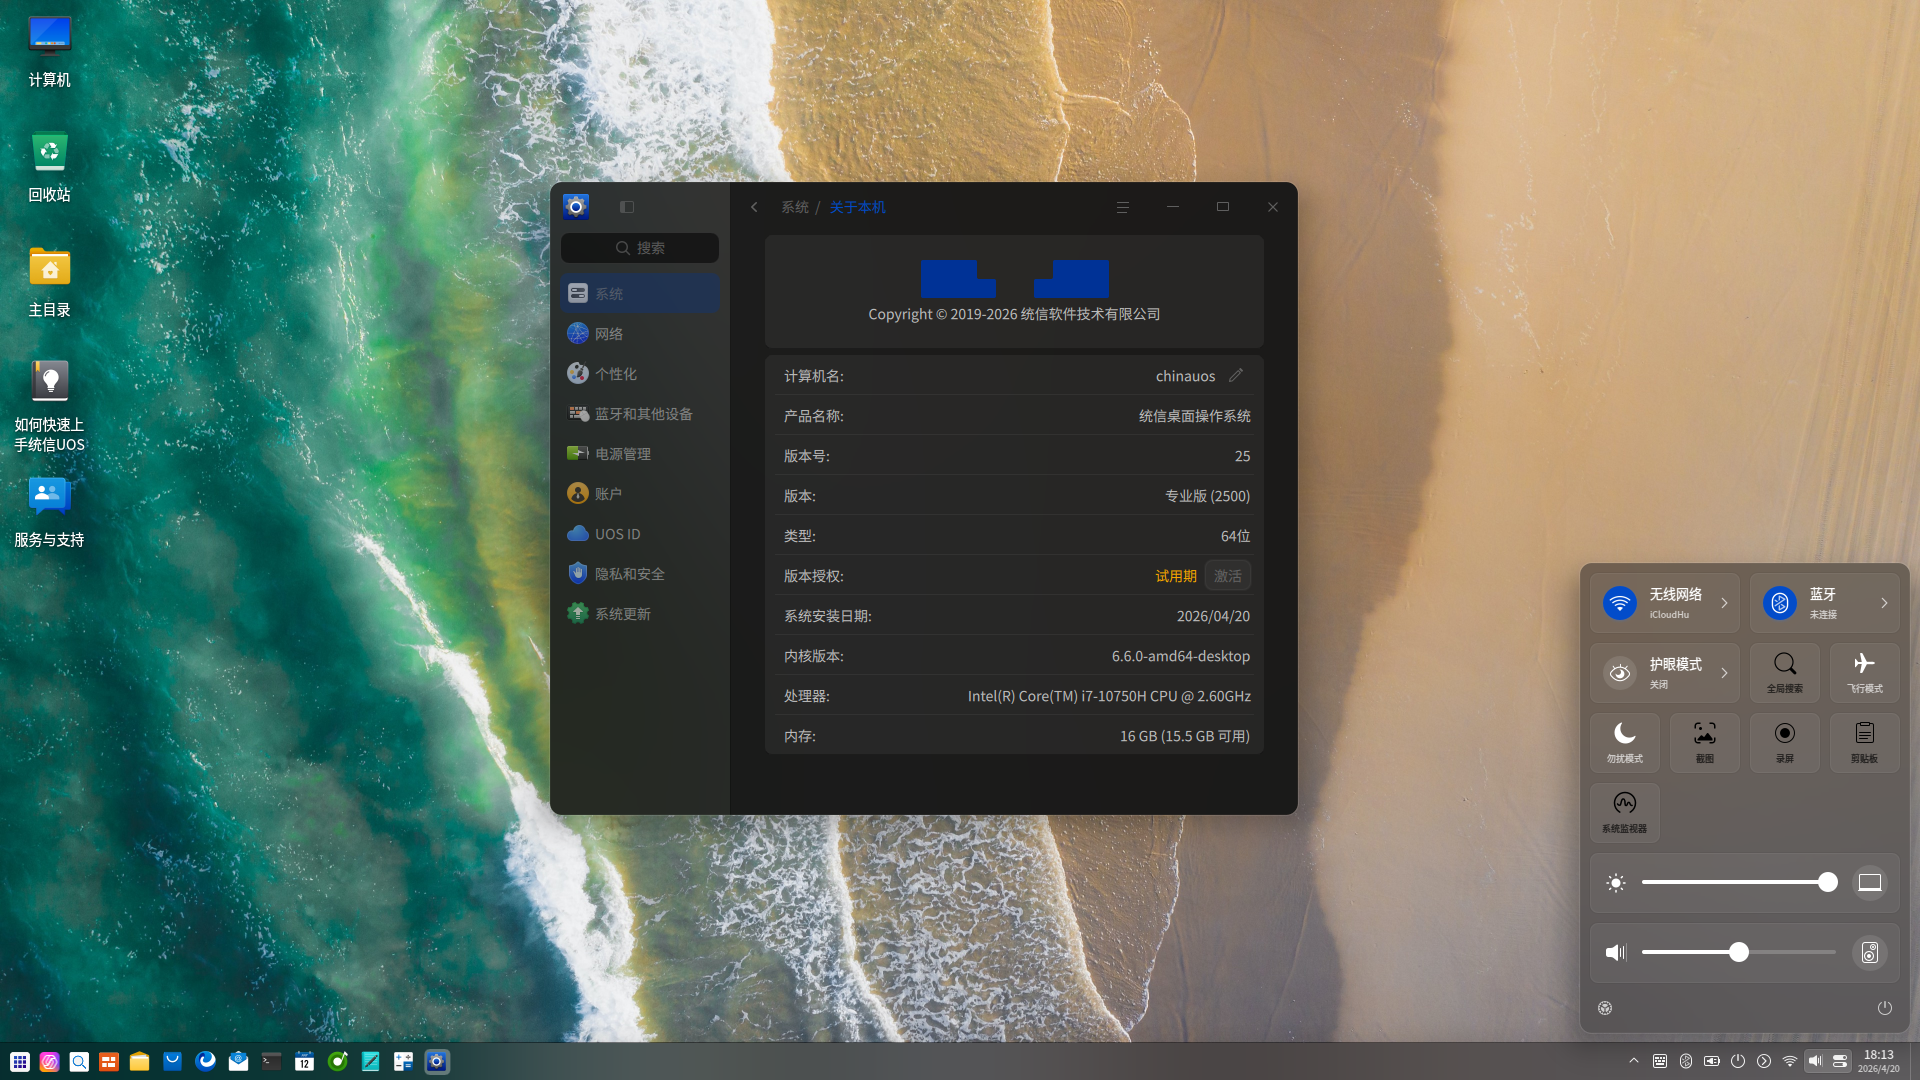Collapse the settings sidebar panel
The height and width of the screenshot is (1080, 1920).
pyautogui.click(x=627, y=207)
